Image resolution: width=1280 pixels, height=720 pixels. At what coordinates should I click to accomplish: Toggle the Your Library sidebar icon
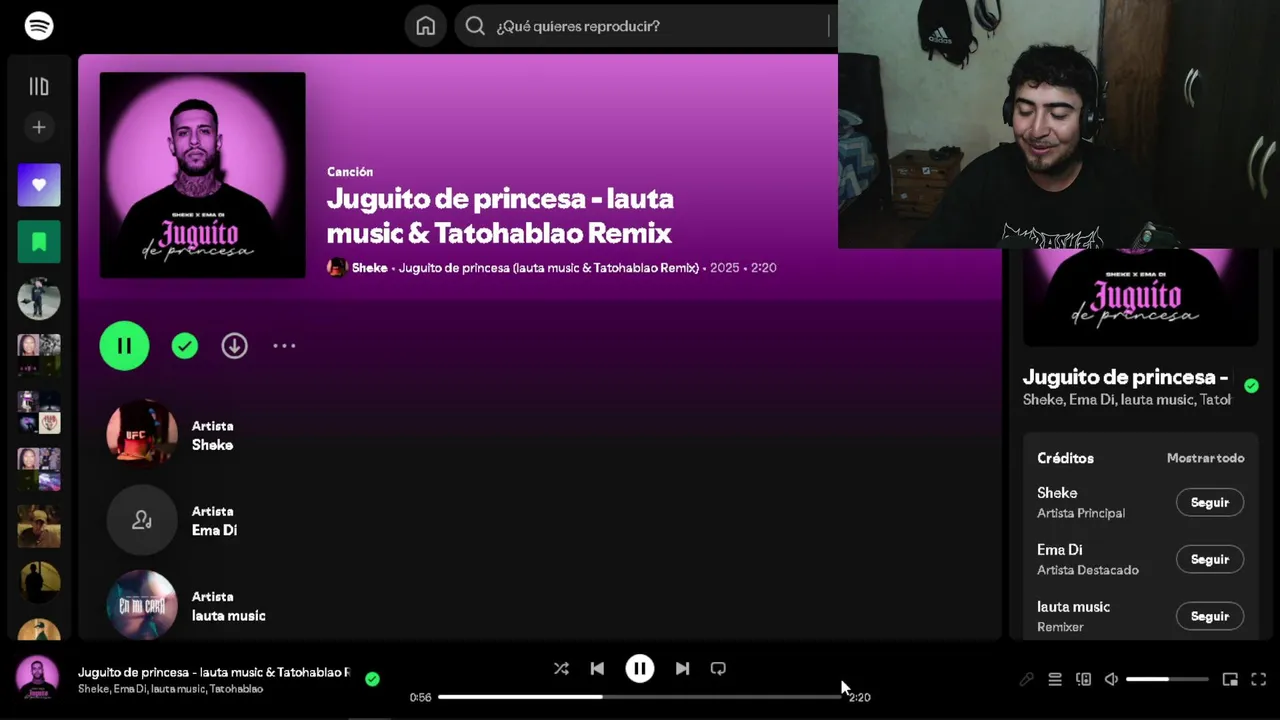tap(39, 87)
